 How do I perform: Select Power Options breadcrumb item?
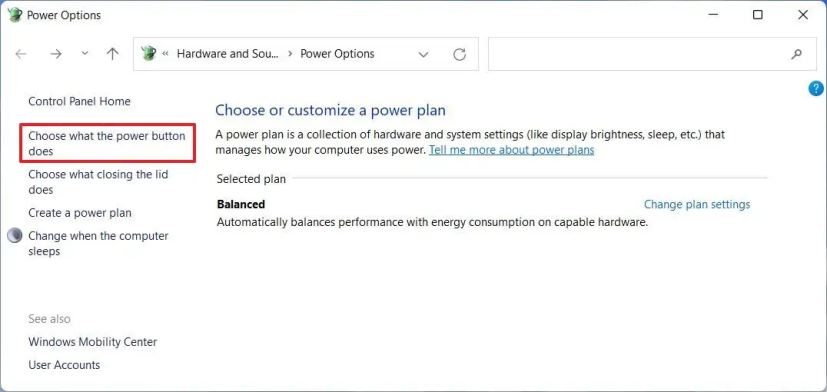coord(338,54)
